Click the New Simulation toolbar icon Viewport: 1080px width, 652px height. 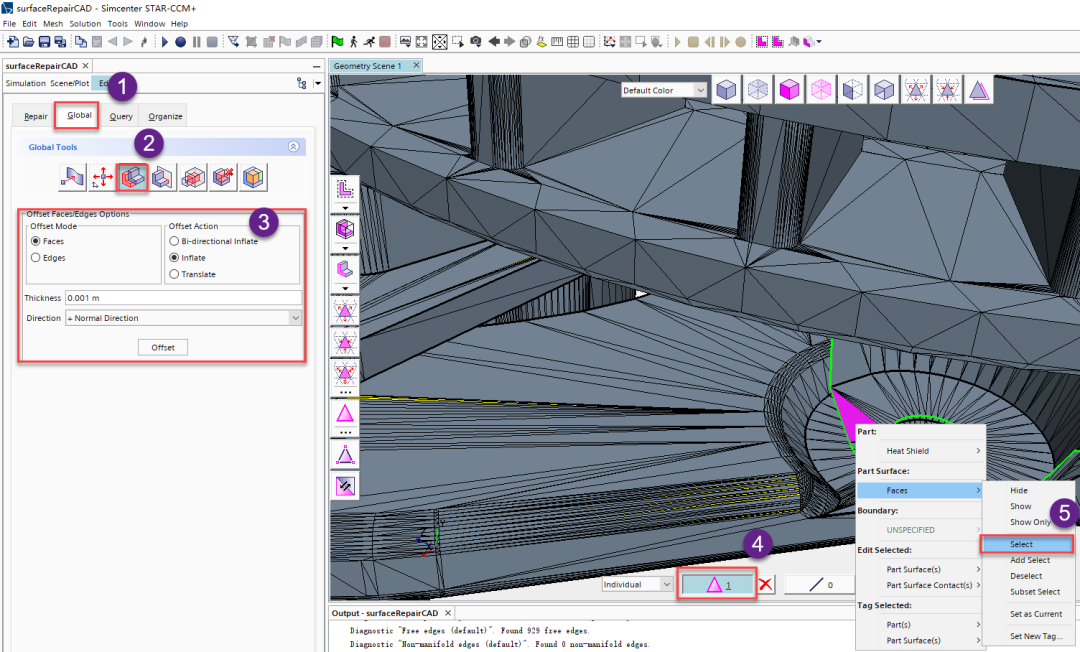click(x=12, y=42)
